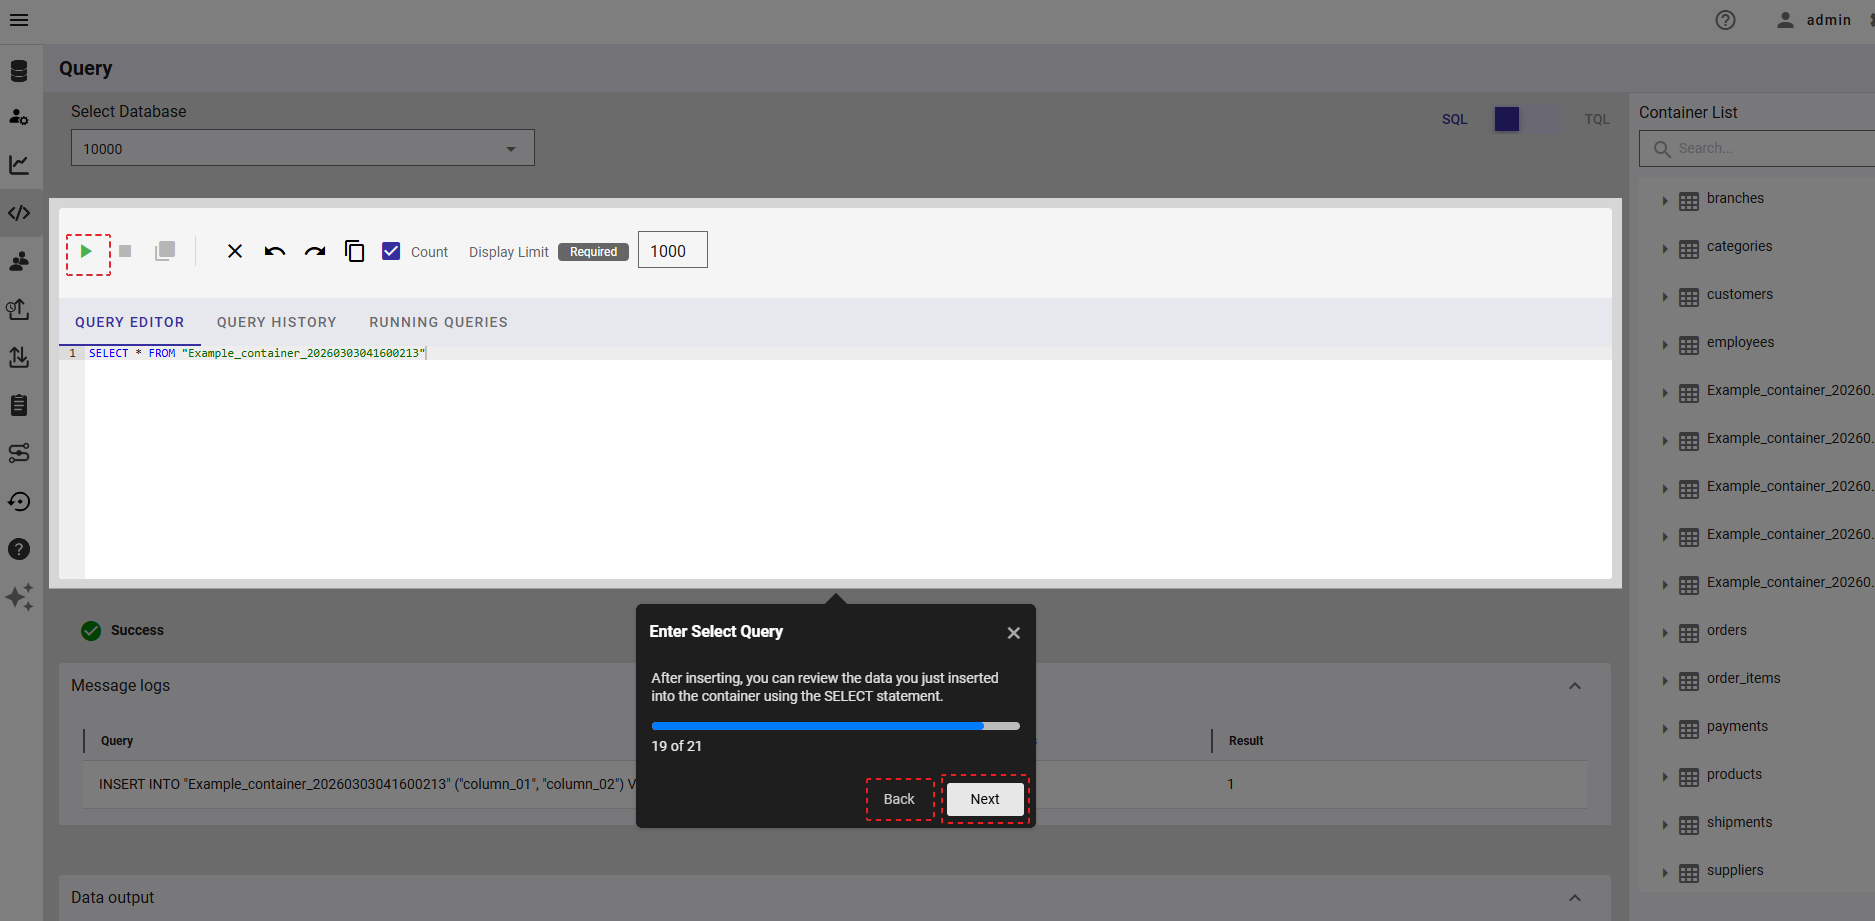Clear the editor with the X icon
The width and height of the screenshot is (1875, 921).
coord(235,251)
